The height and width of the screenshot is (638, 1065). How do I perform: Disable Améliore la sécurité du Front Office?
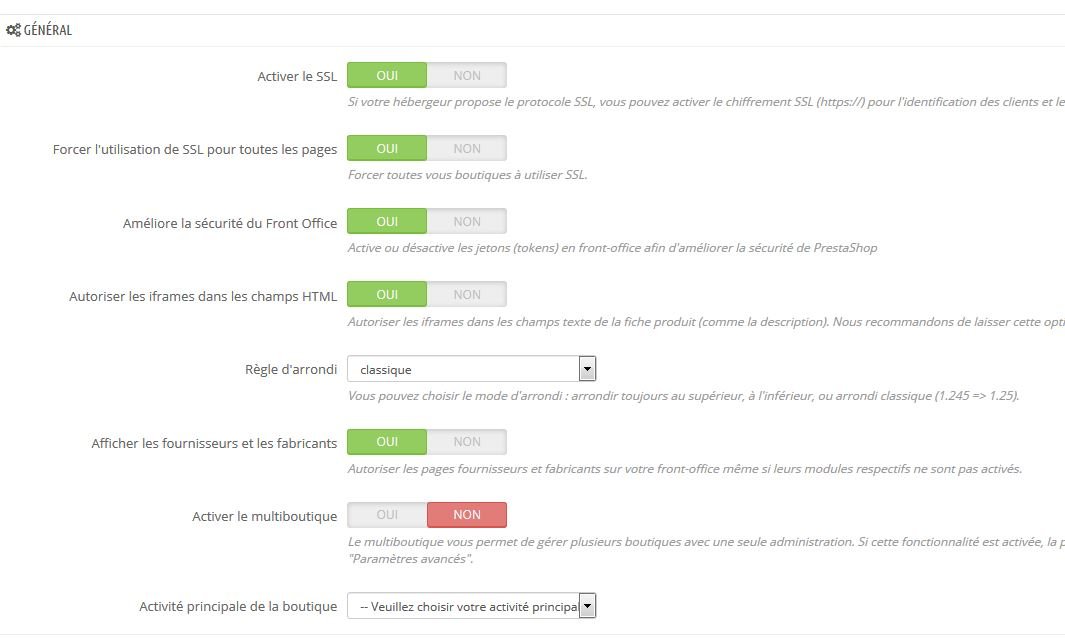(x=467, y=221)
